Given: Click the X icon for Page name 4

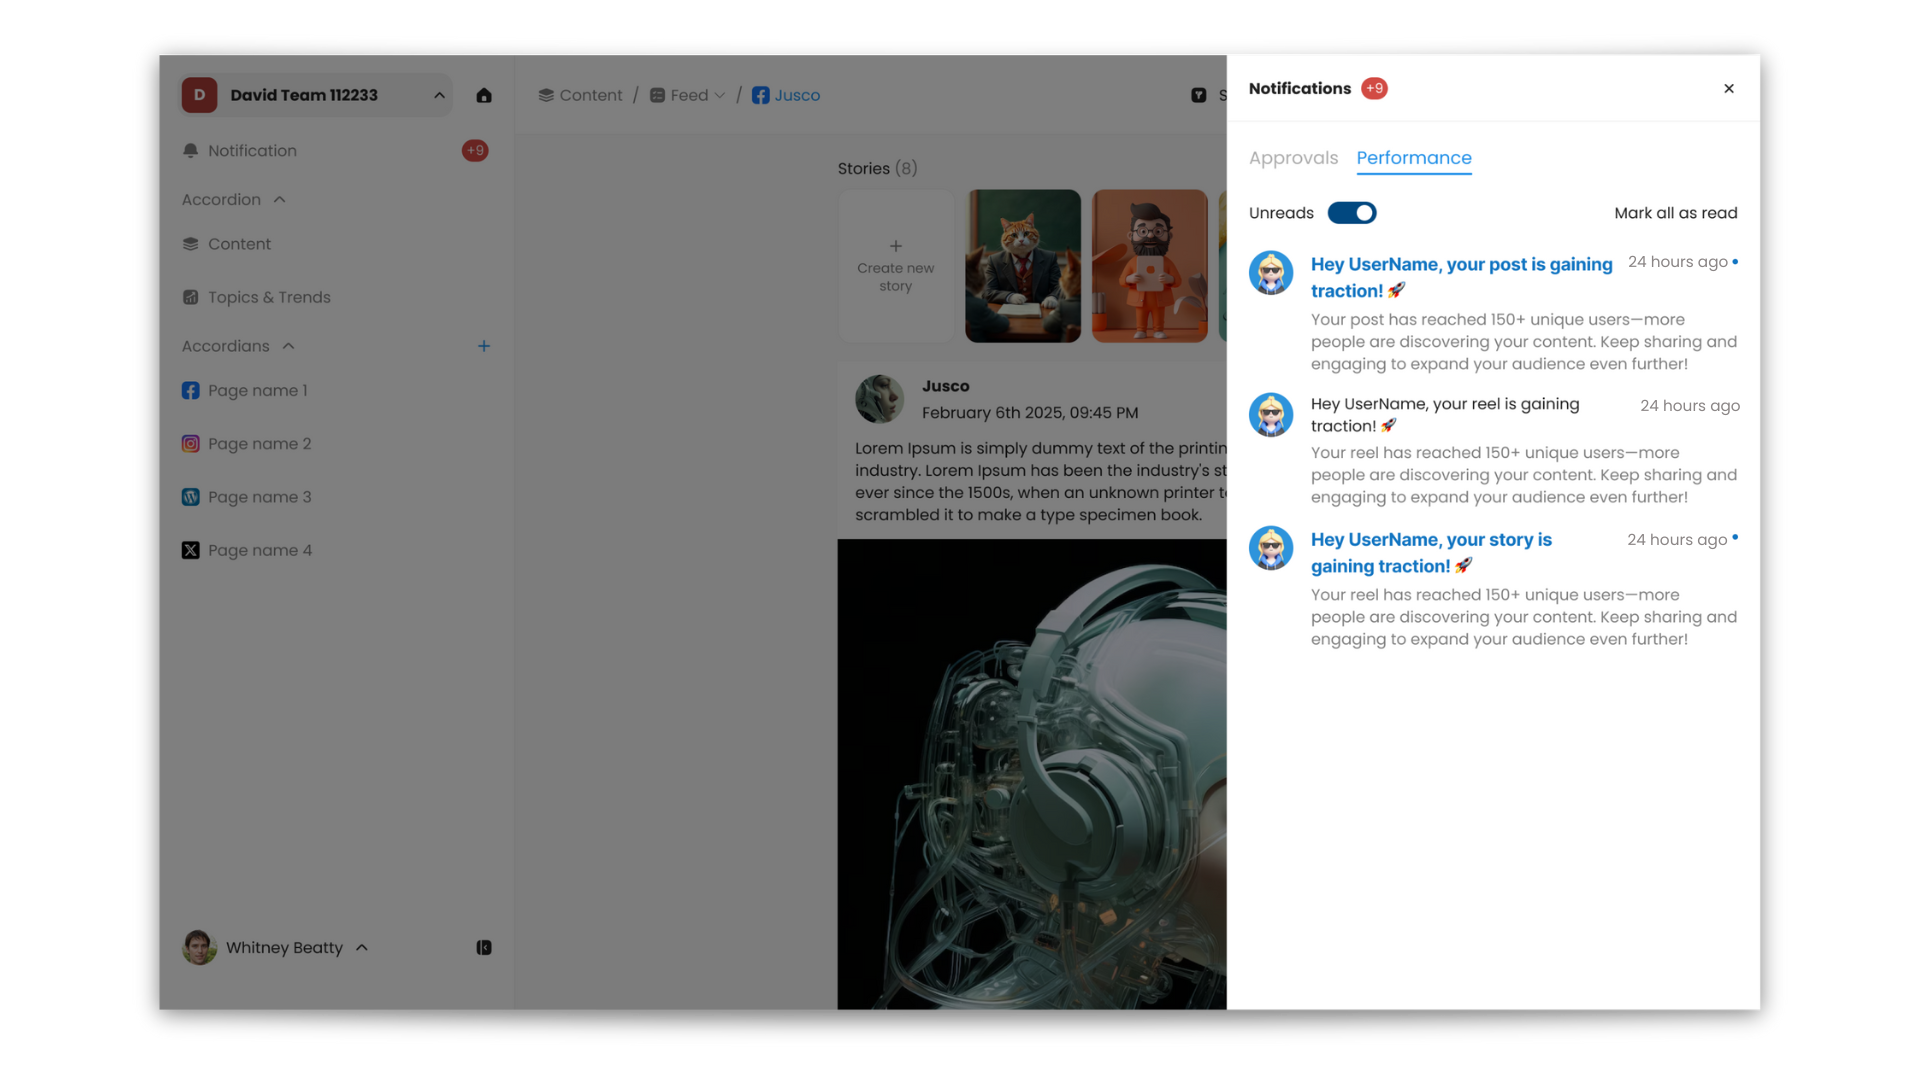Looking at the screenshot, I should (190, 550).
